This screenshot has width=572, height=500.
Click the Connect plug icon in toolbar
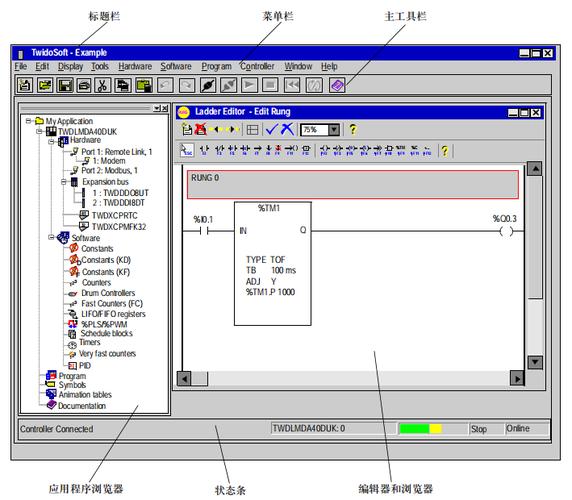pos(208,86)
